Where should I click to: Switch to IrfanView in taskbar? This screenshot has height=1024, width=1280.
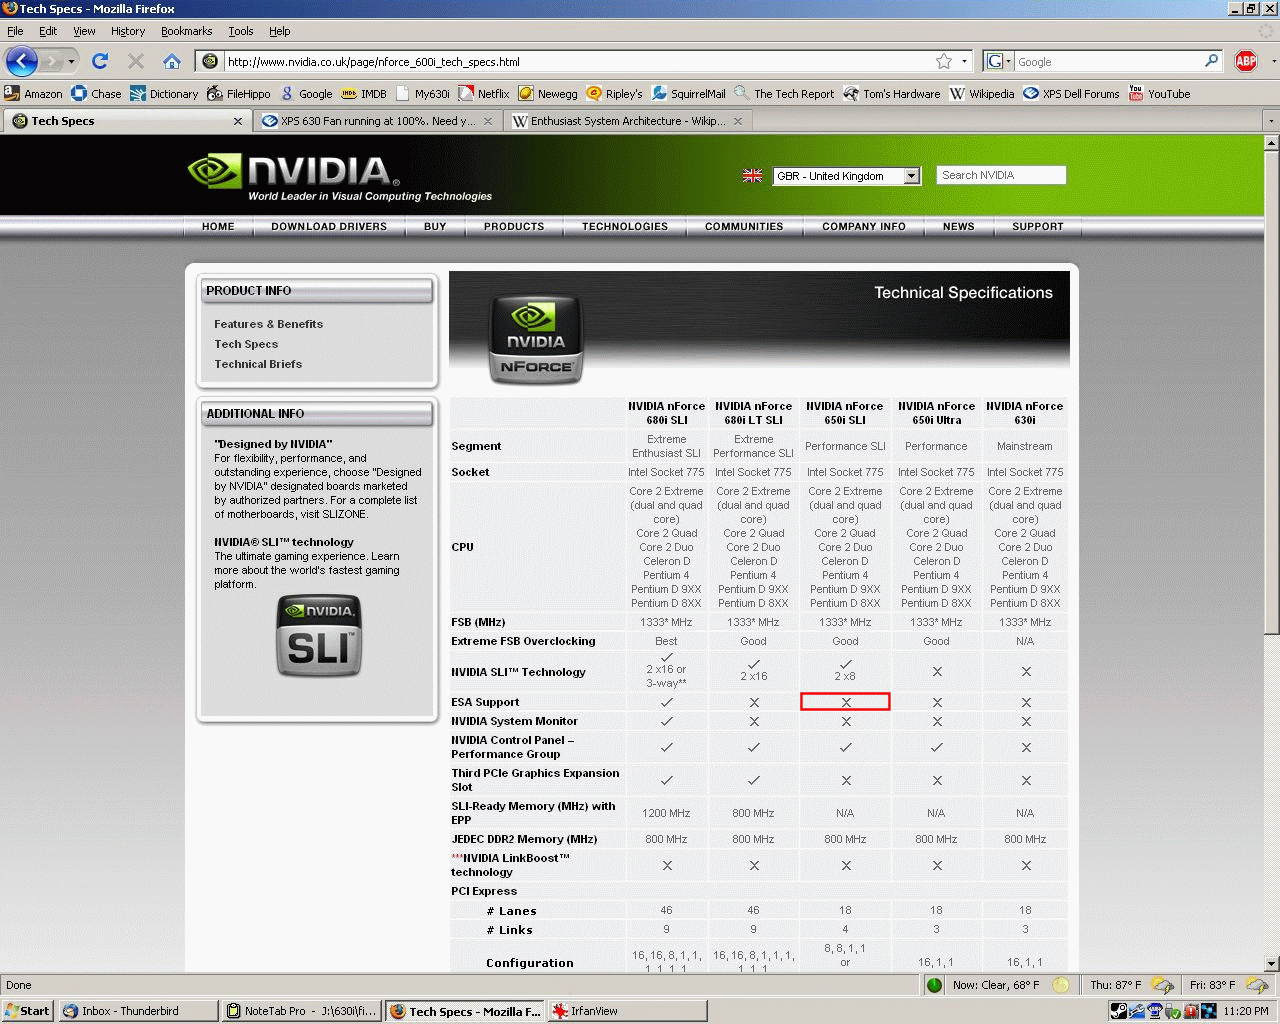(x=627, y=1011)
